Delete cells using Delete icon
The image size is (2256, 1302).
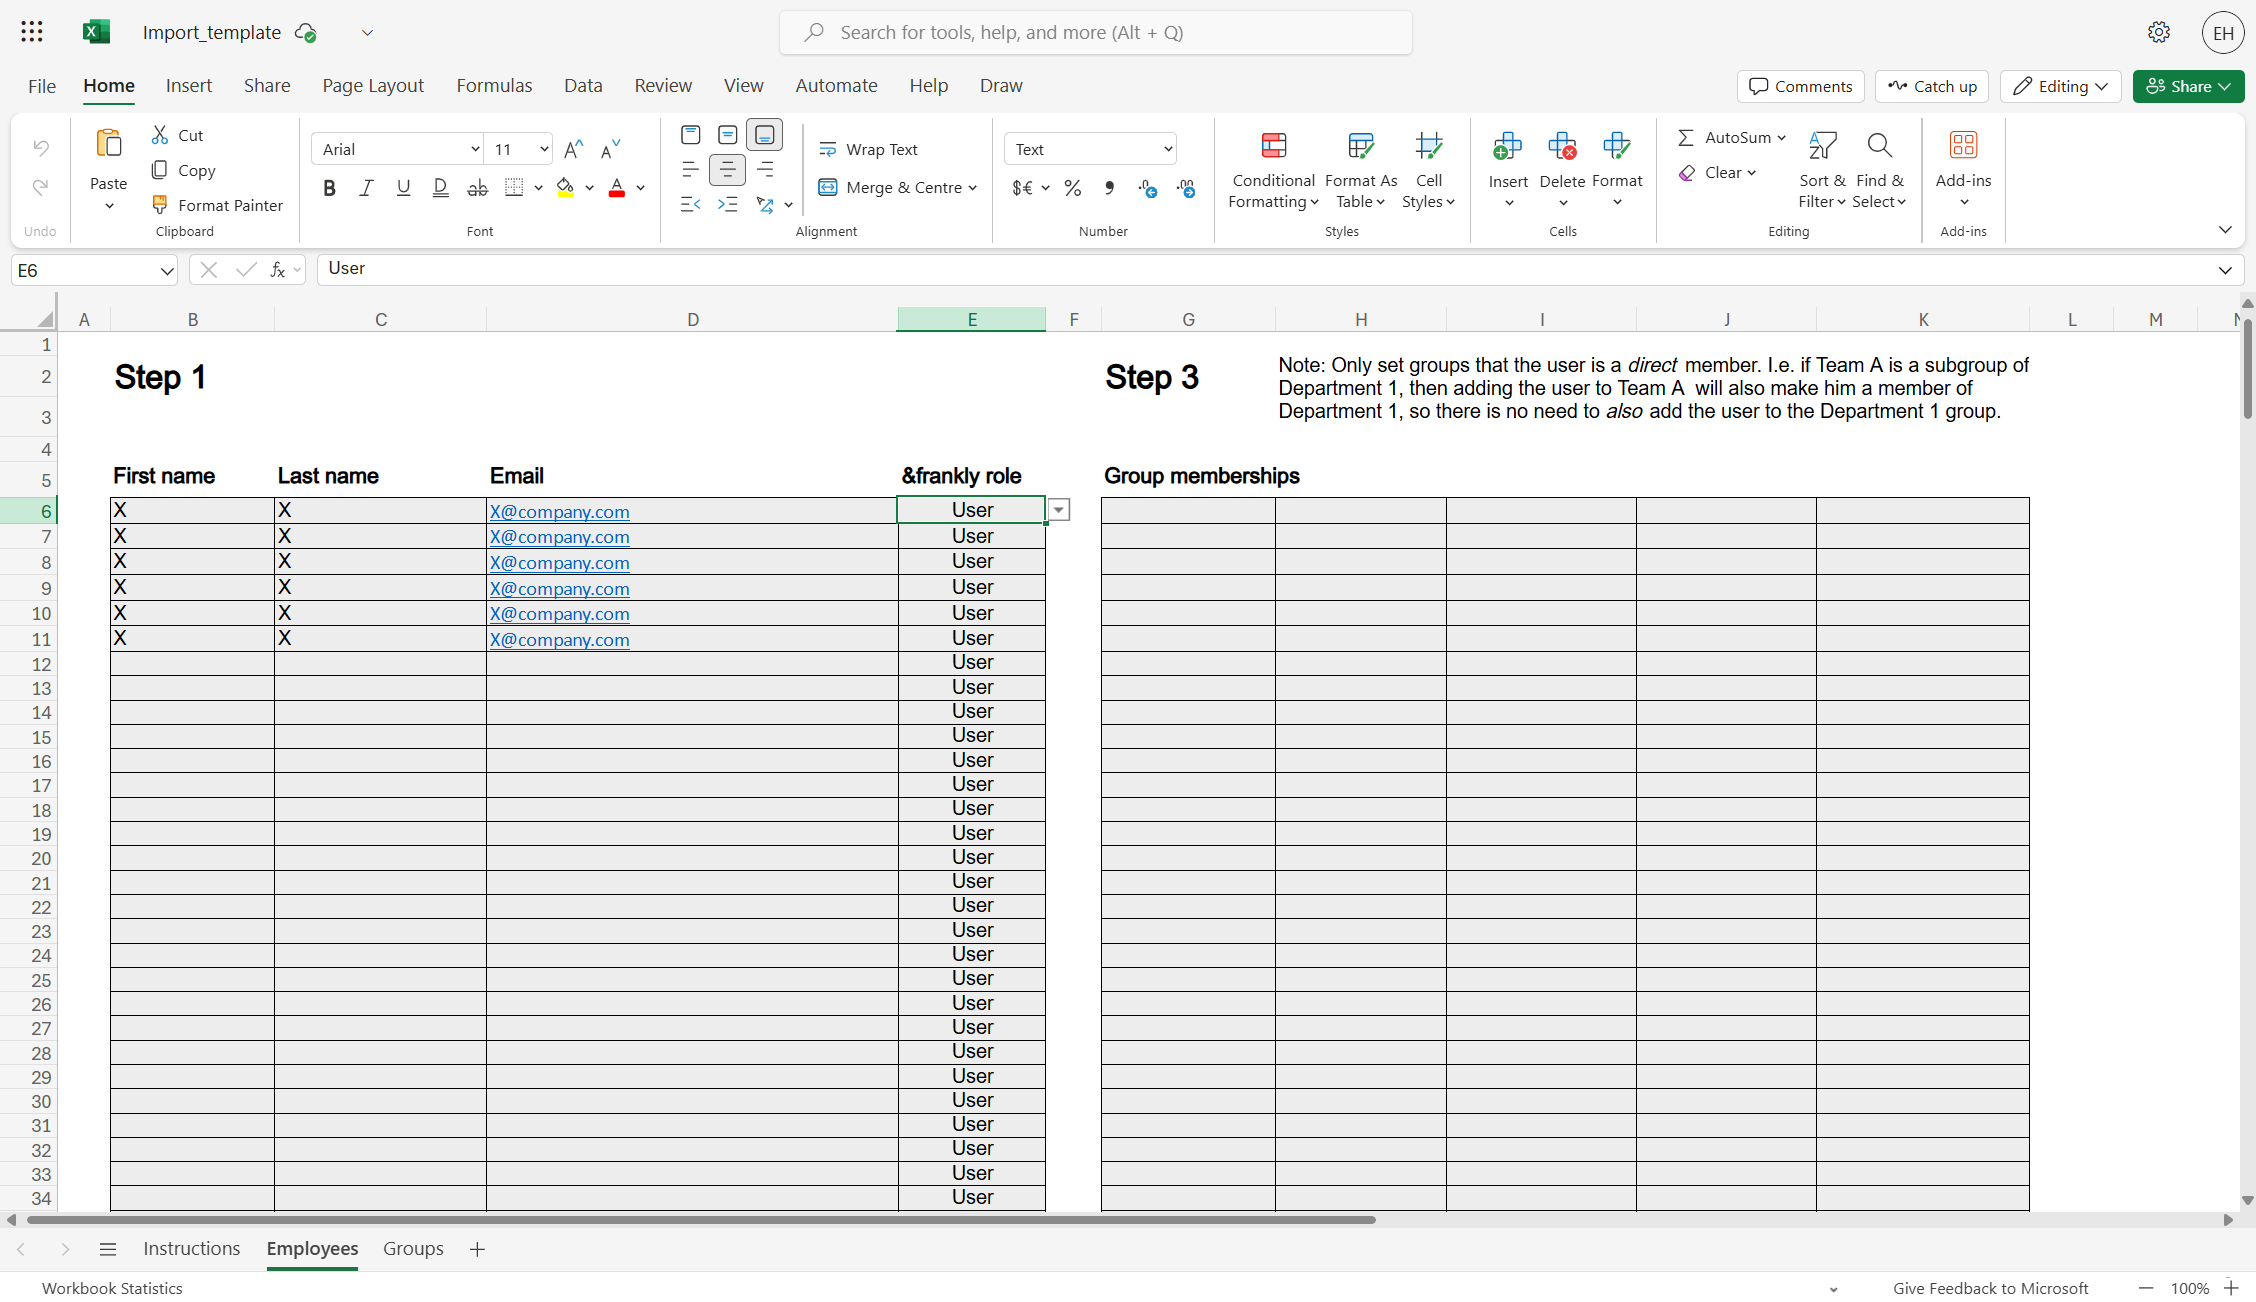pyautogui.click(x=1562, y=147)
